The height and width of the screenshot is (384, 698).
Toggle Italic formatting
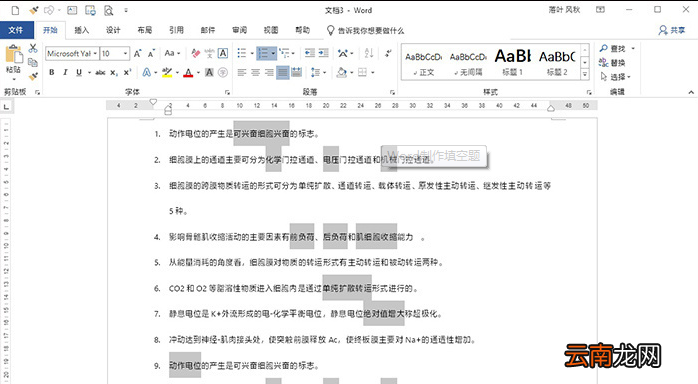point(65,73)
